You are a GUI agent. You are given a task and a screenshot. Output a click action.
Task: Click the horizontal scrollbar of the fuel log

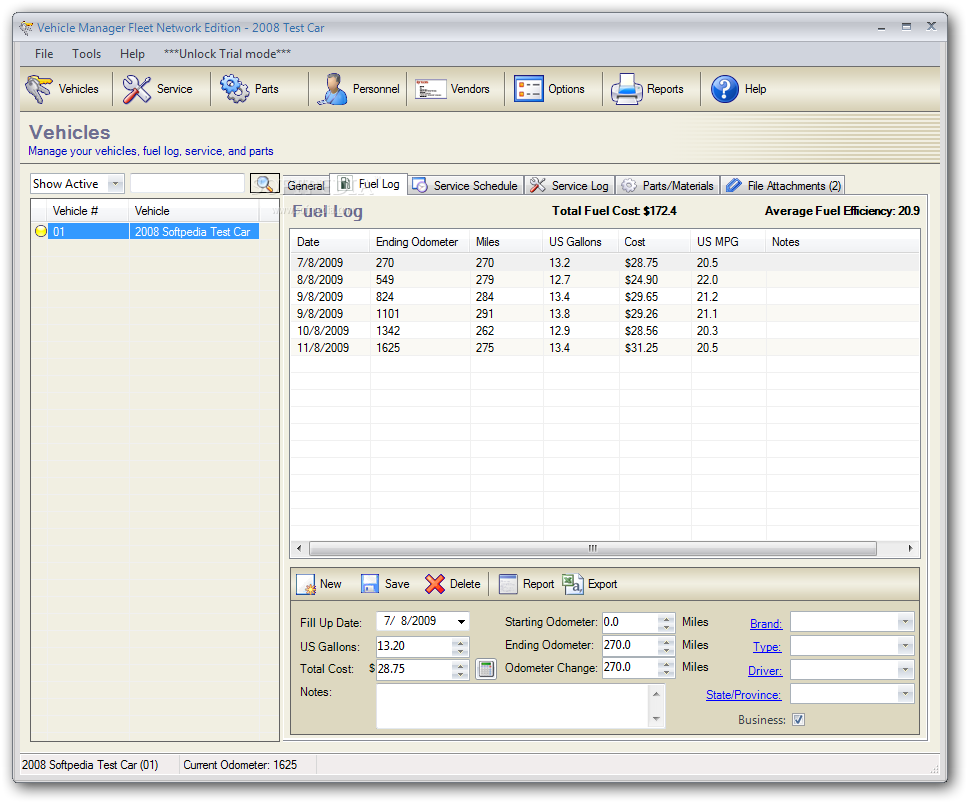click(592, 548)
